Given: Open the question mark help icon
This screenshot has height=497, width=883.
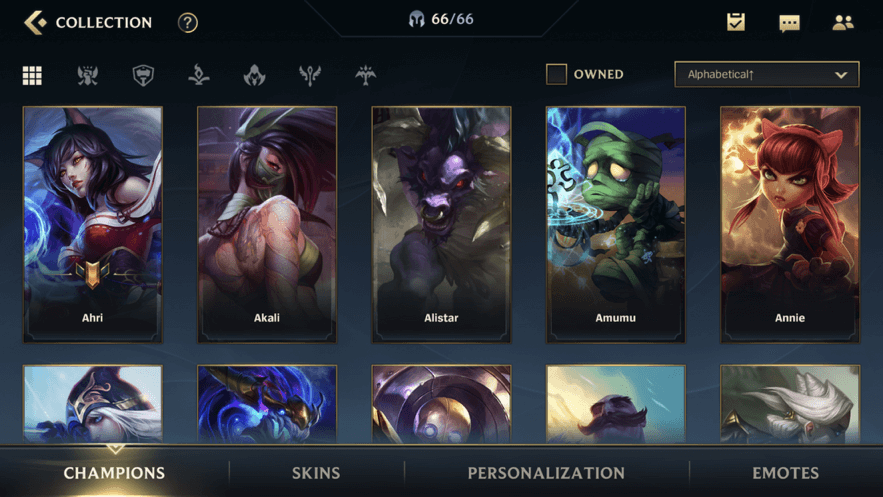Looking at the screenshot, I should click(x=188, y=23).
